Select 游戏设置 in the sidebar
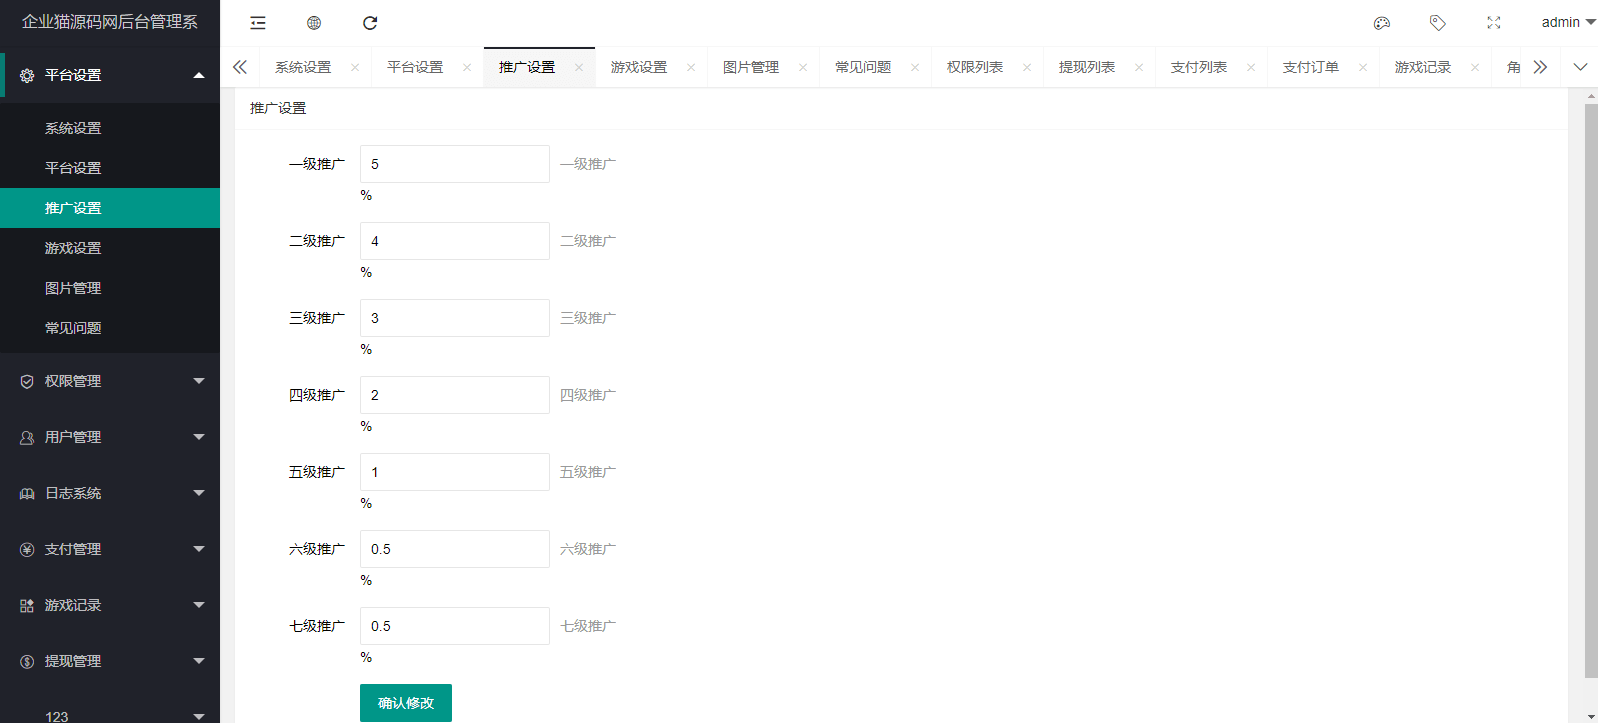The height and width of the screenshot is (723, 1598). tap(73, 248)
